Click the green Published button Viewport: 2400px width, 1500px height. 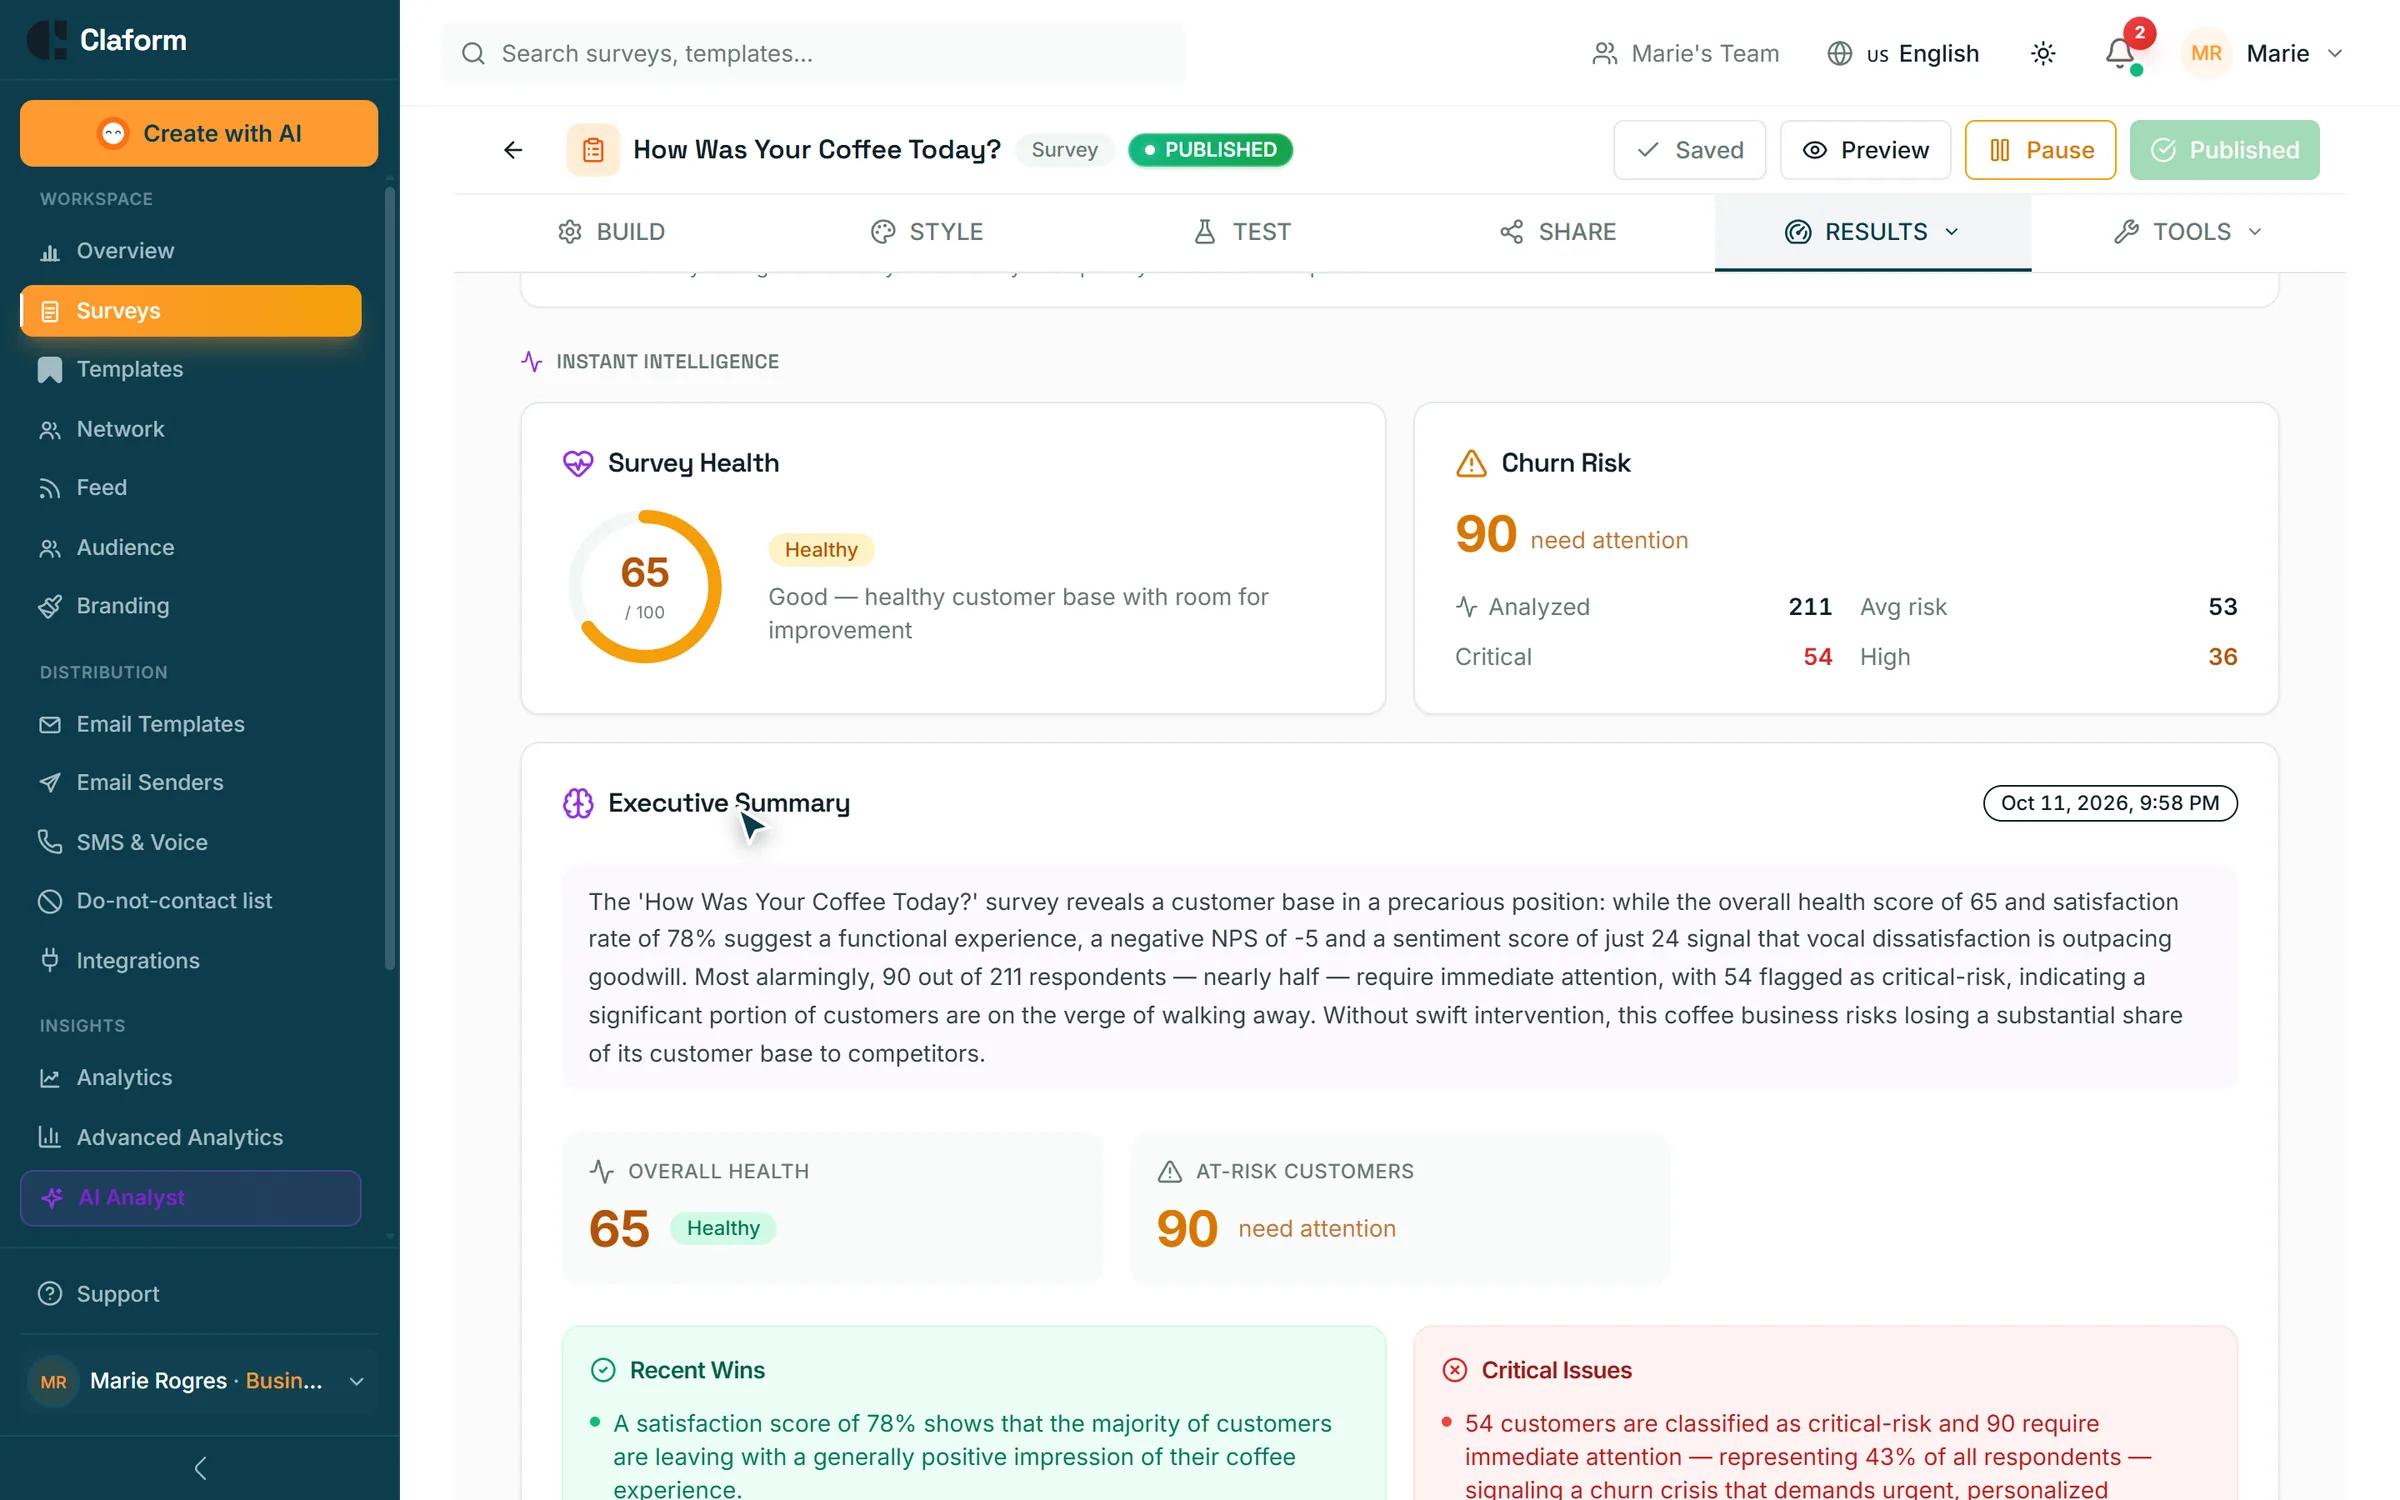coord(2224,150)
